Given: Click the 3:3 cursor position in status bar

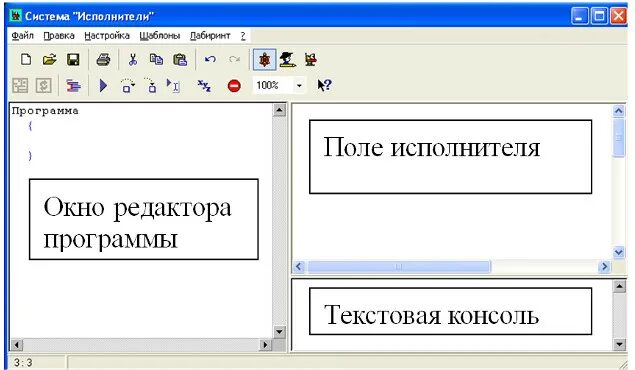Looking at the screenshot, I should pyautogui.click(x=23, y=362).
